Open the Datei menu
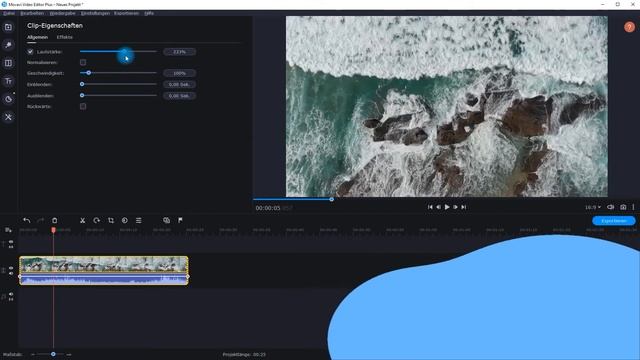The image size is (640, 360). tap(9, 13)
